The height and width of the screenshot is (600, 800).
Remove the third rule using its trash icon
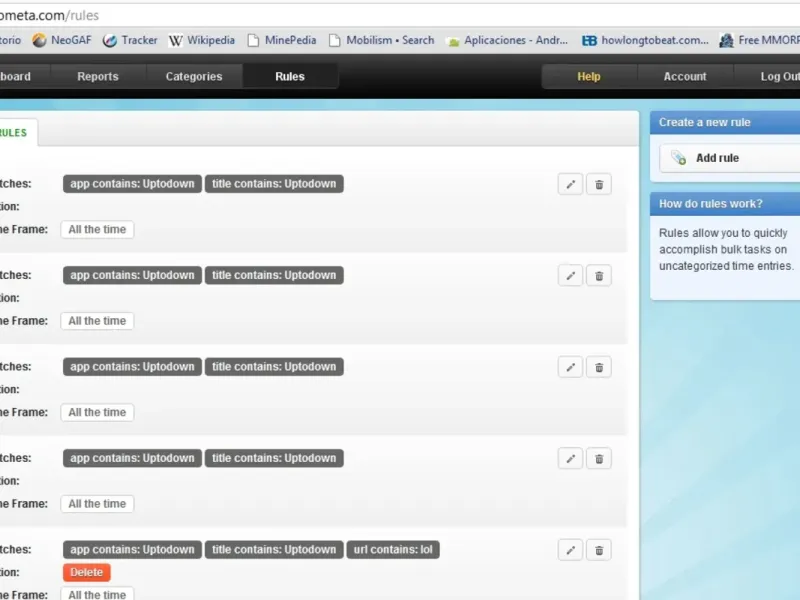coord(599,367)
